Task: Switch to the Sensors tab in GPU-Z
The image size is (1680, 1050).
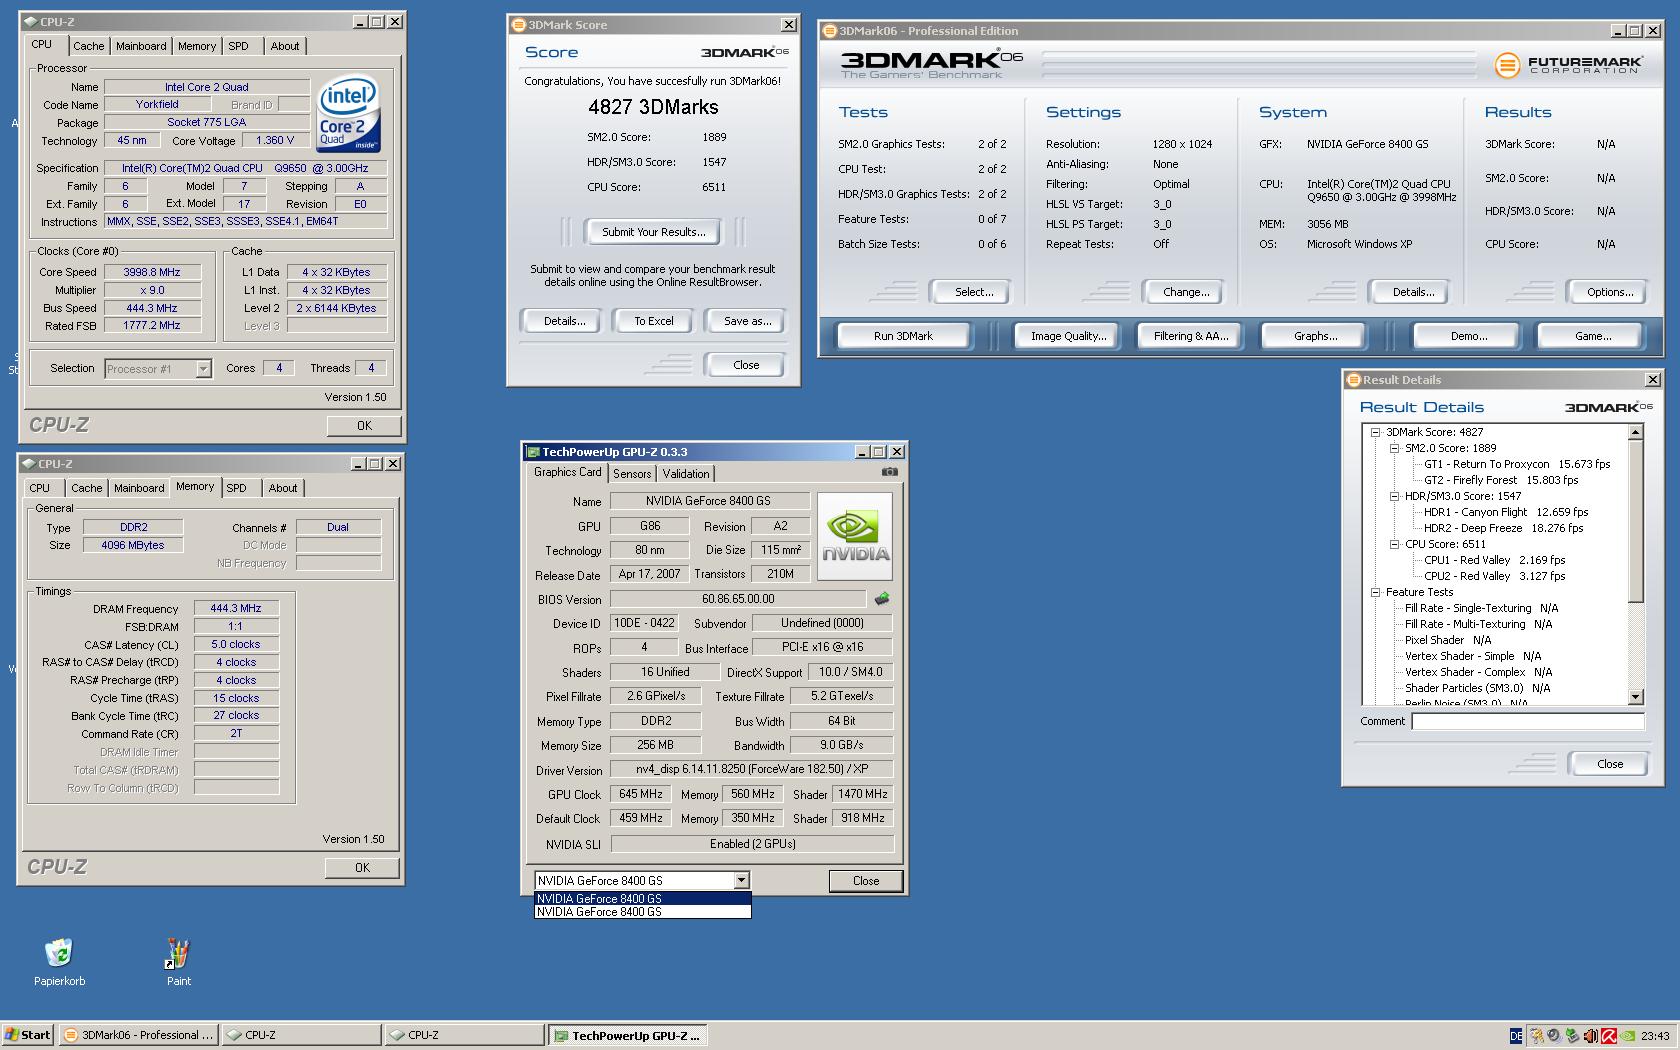Action: coord(632,474)
